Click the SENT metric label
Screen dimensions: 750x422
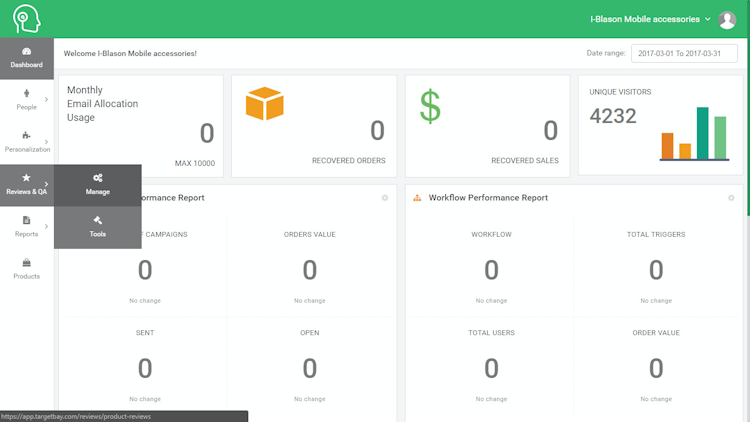145,333
